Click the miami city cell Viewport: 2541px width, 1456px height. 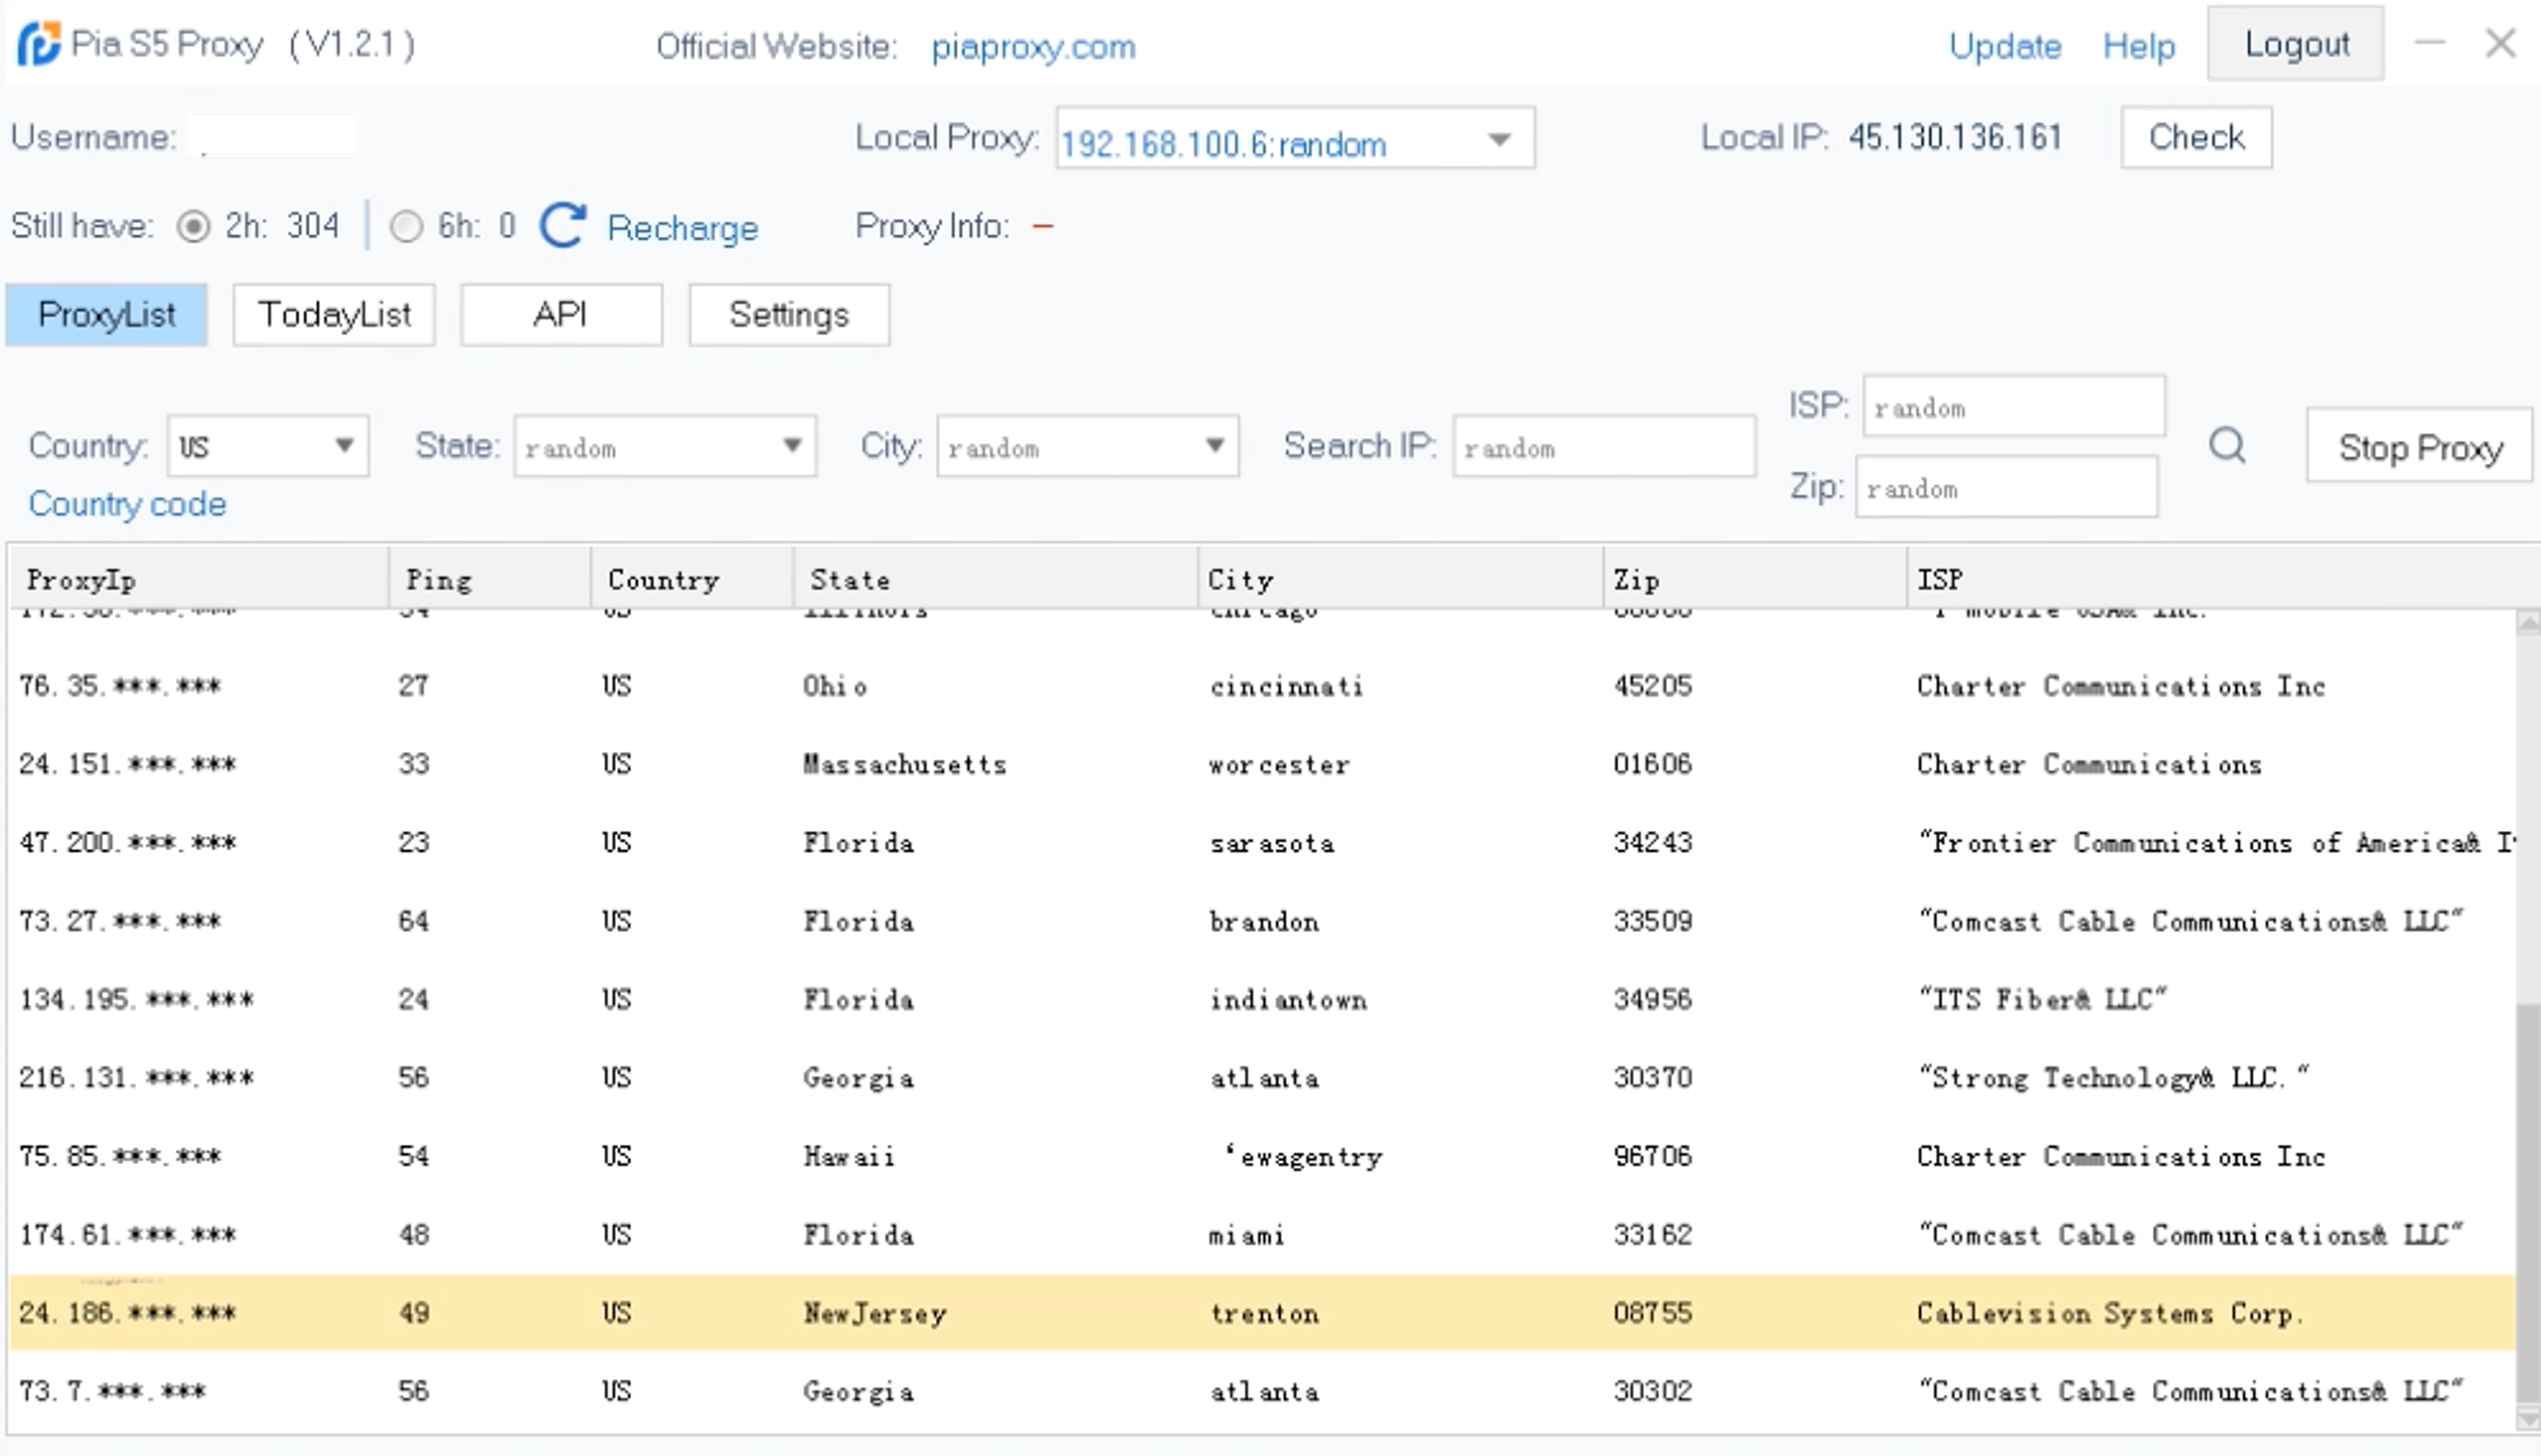[1247, 1235]
